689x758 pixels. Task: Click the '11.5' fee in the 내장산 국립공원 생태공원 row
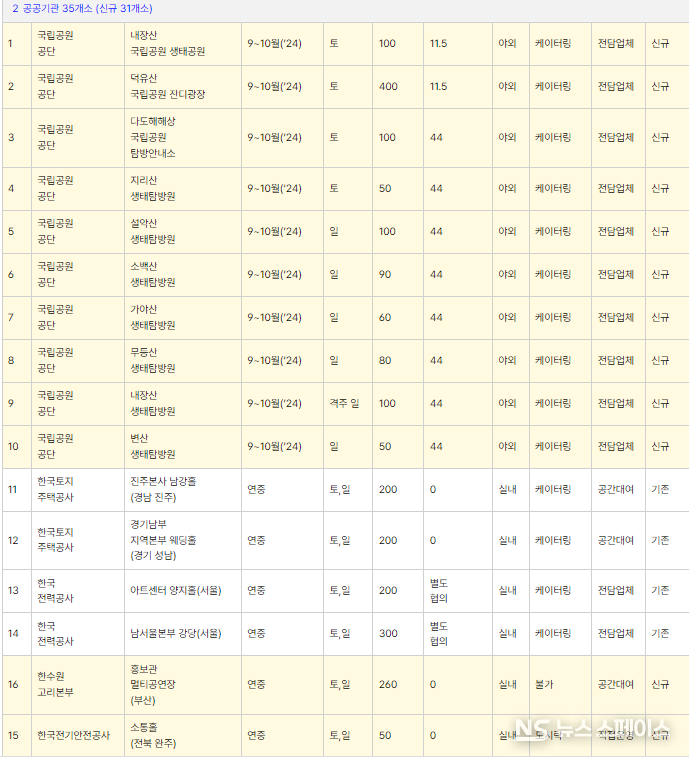tap(439, 44)
